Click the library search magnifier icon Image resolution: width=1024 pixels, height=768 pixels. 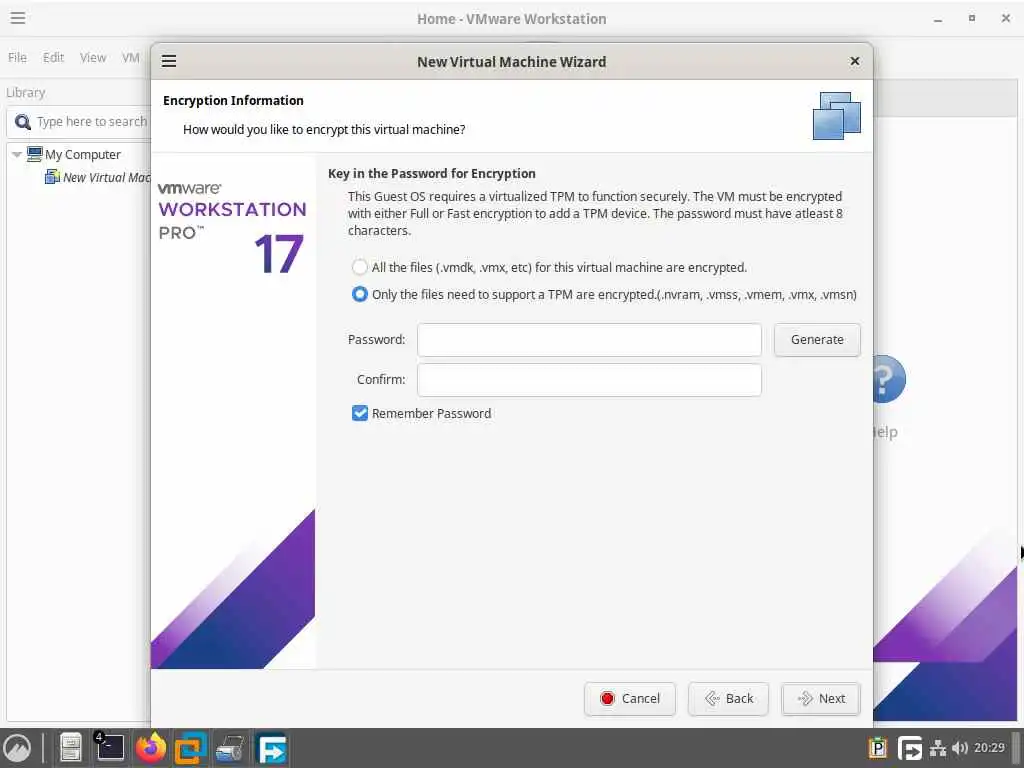[x=23, y=122]
